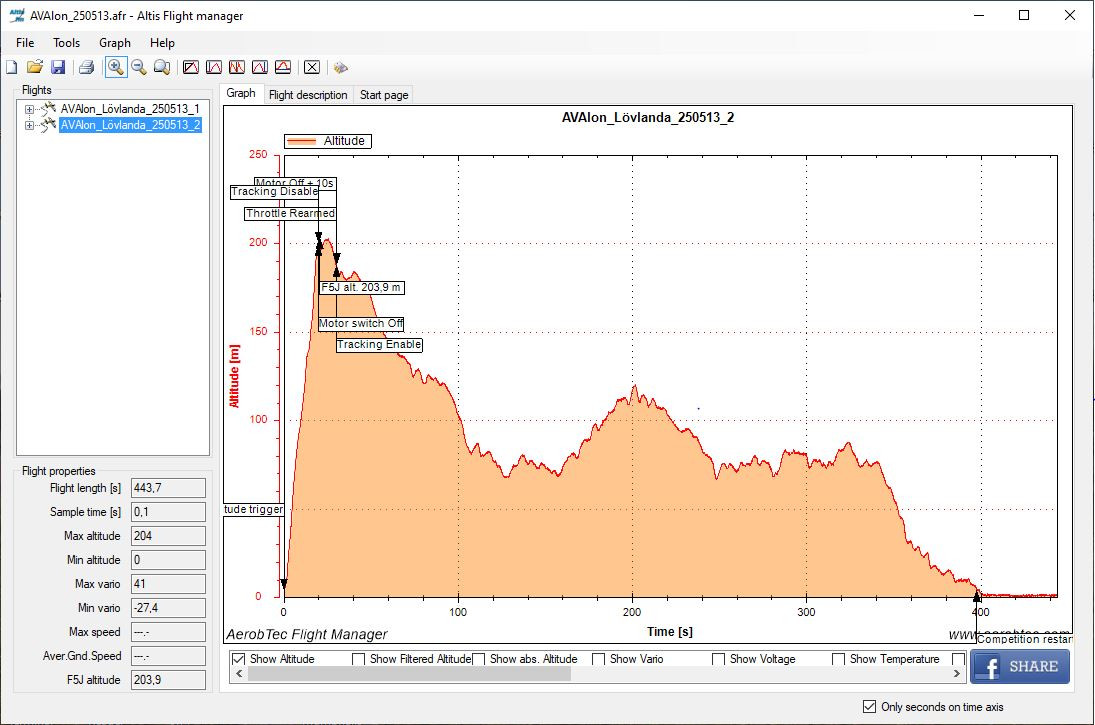Click the New file icon

point(12,67)
